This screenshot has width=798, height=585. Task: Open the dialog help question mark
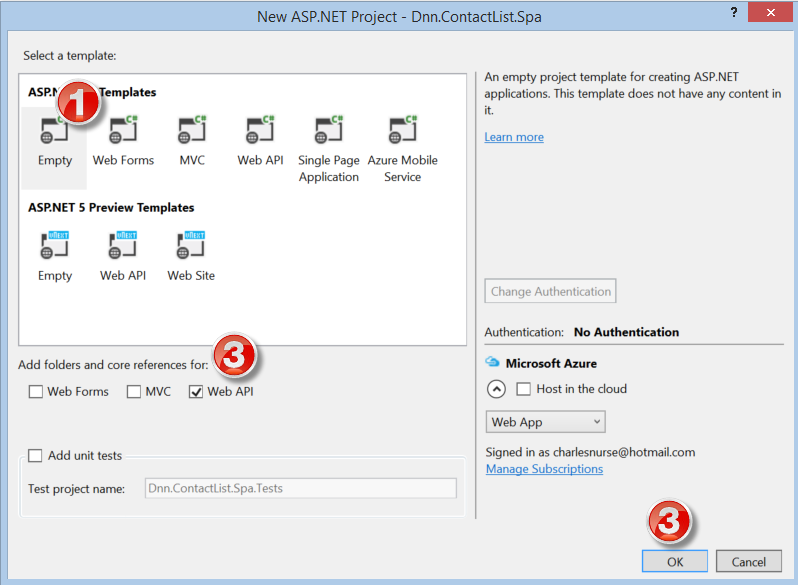(733, 12)
